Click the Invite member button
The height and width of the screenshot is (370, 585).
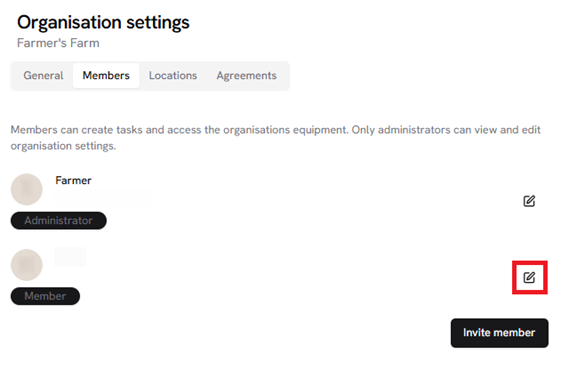click(499, 333)
